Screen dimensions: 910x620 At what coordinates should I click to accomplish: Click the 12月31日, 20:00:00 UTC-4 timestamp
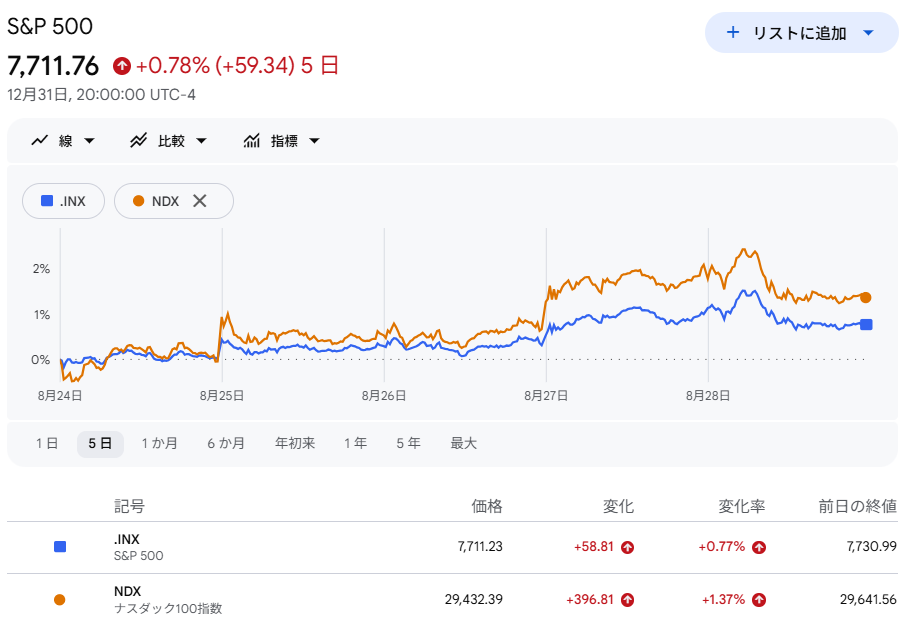tap(102, 95)
